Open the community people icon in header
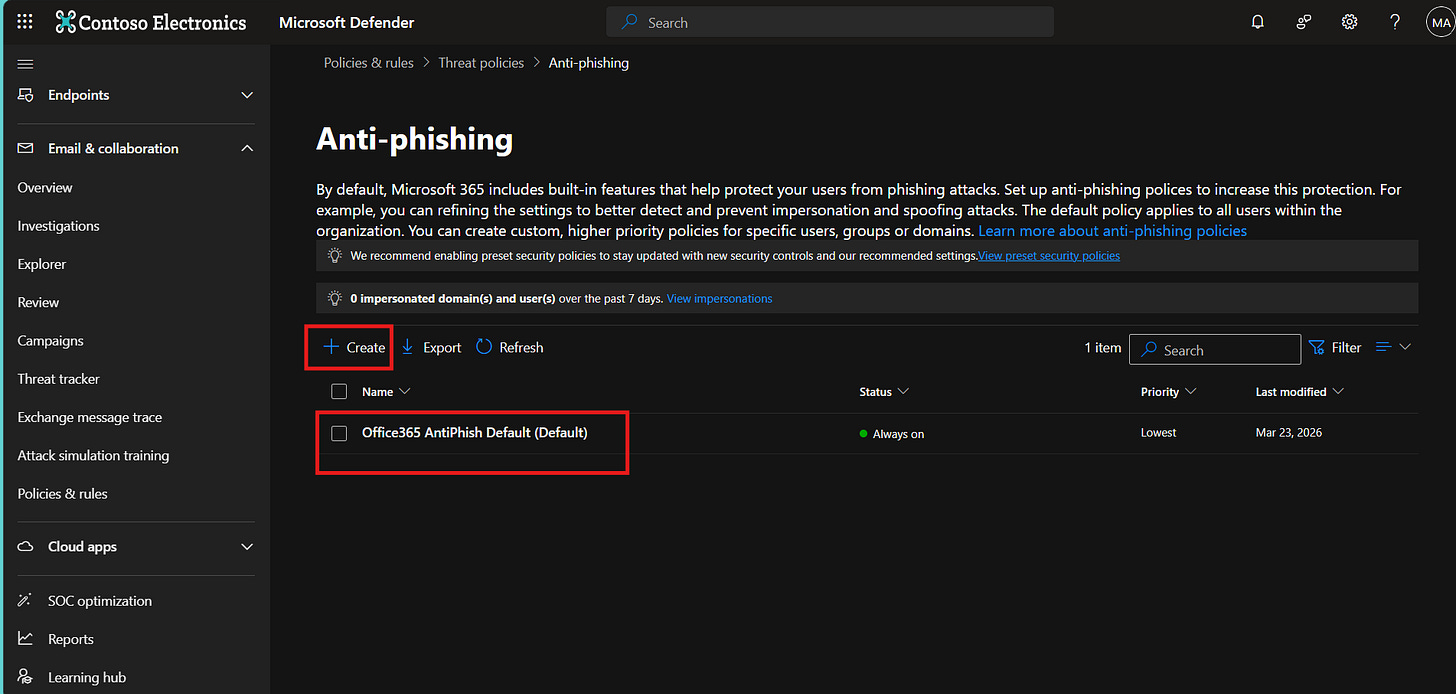1456x694 pixels. (x=1304, y=22)
